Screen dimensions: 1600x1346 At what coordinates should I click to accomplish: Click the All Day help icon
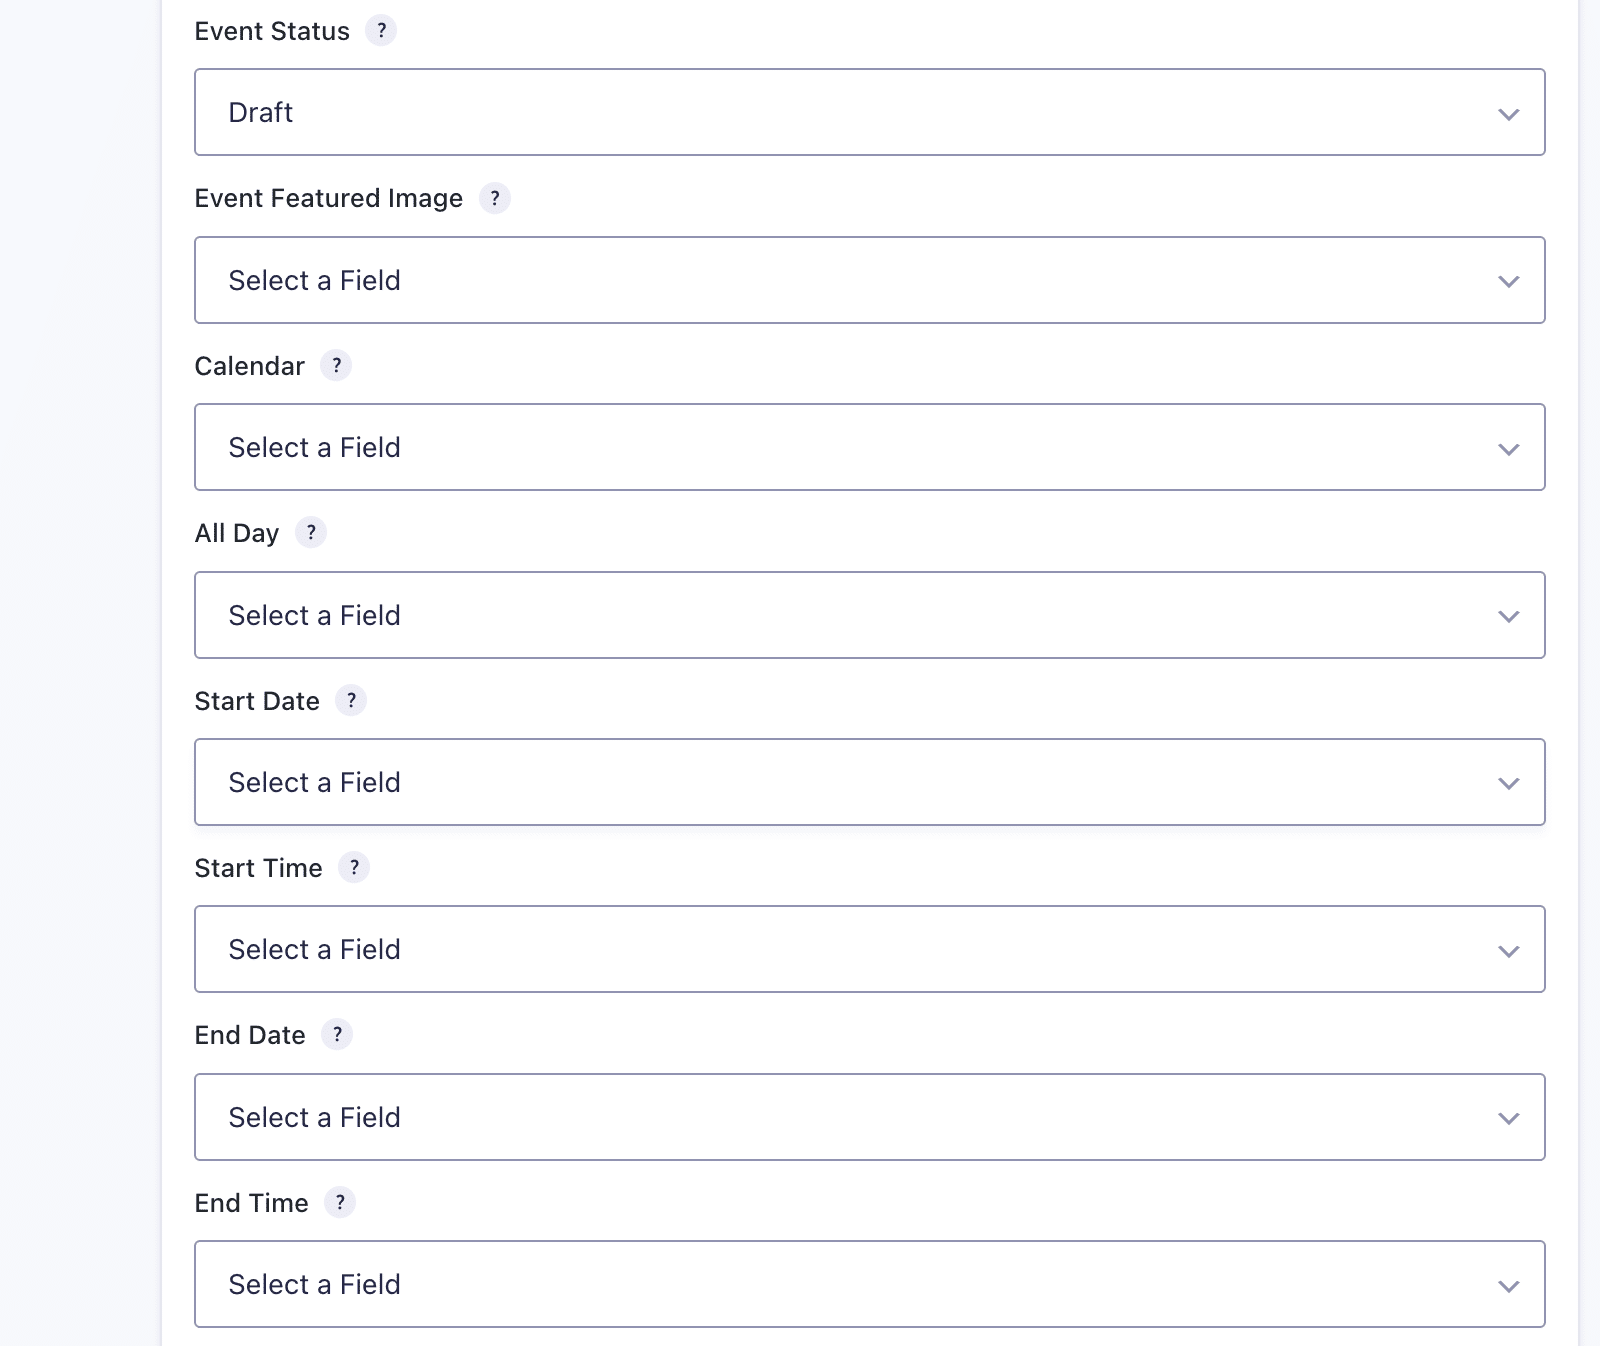[311, 533]
